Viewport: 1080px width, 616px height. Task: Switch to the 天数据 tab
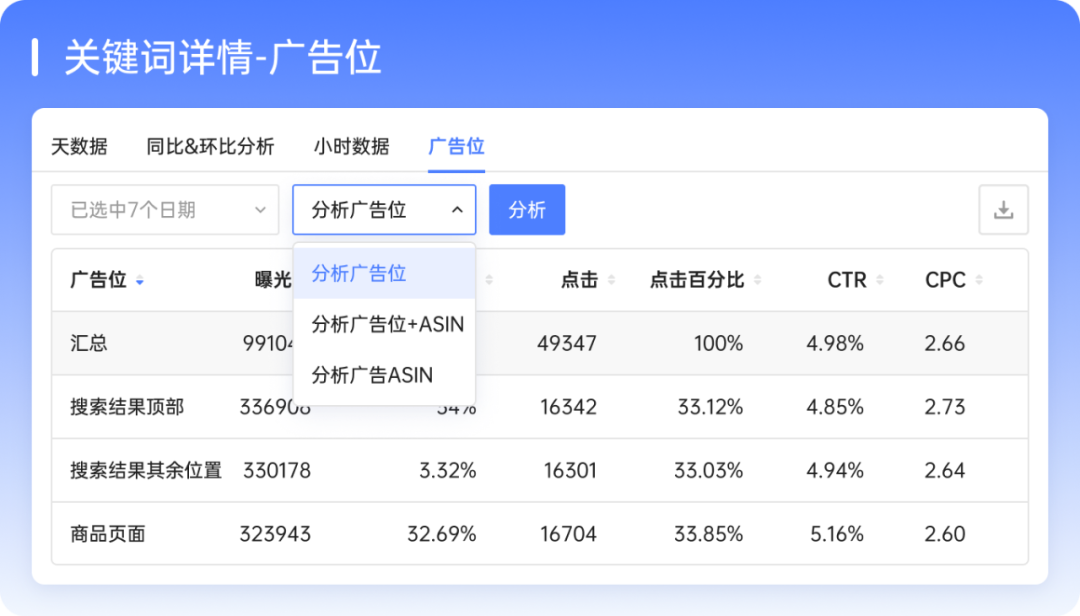[79, 146]
